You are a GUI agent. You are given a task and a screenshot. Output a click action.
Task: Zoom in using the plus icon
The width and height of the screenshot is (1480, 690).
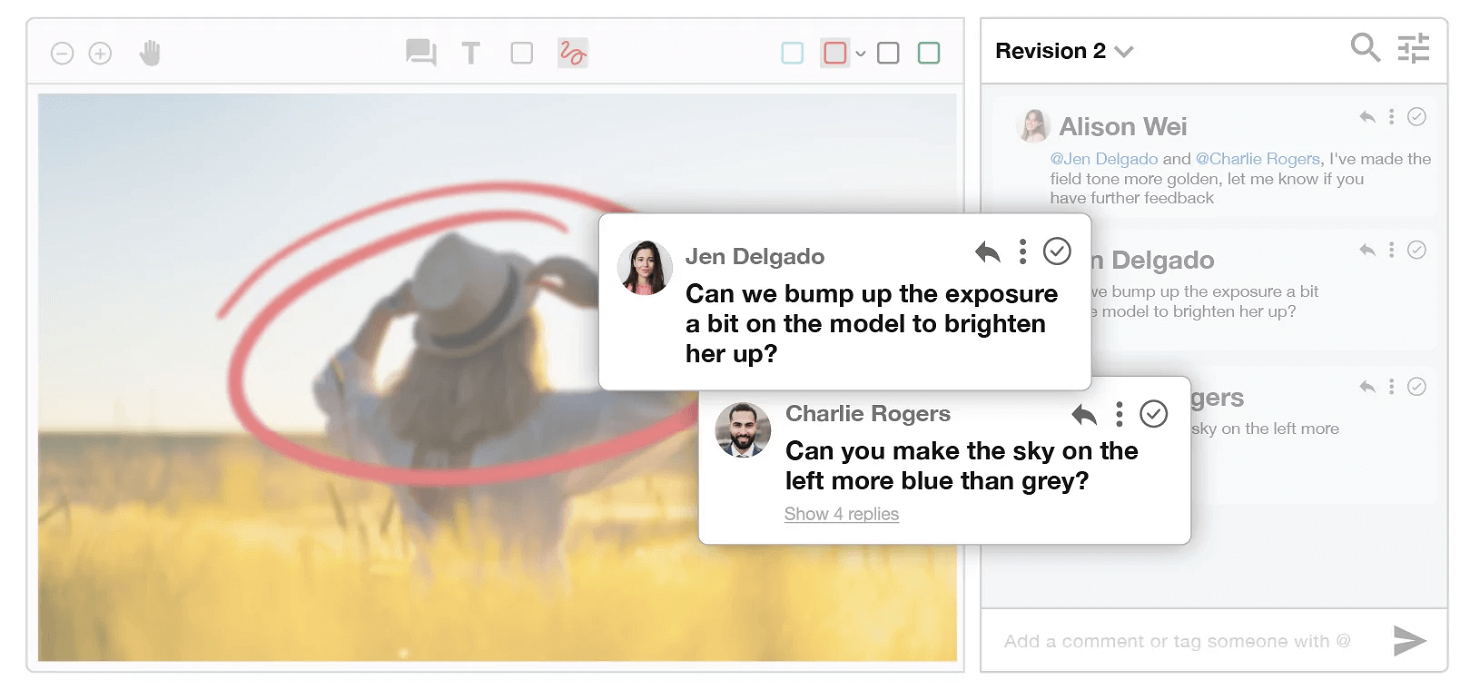tap(100, 53)
